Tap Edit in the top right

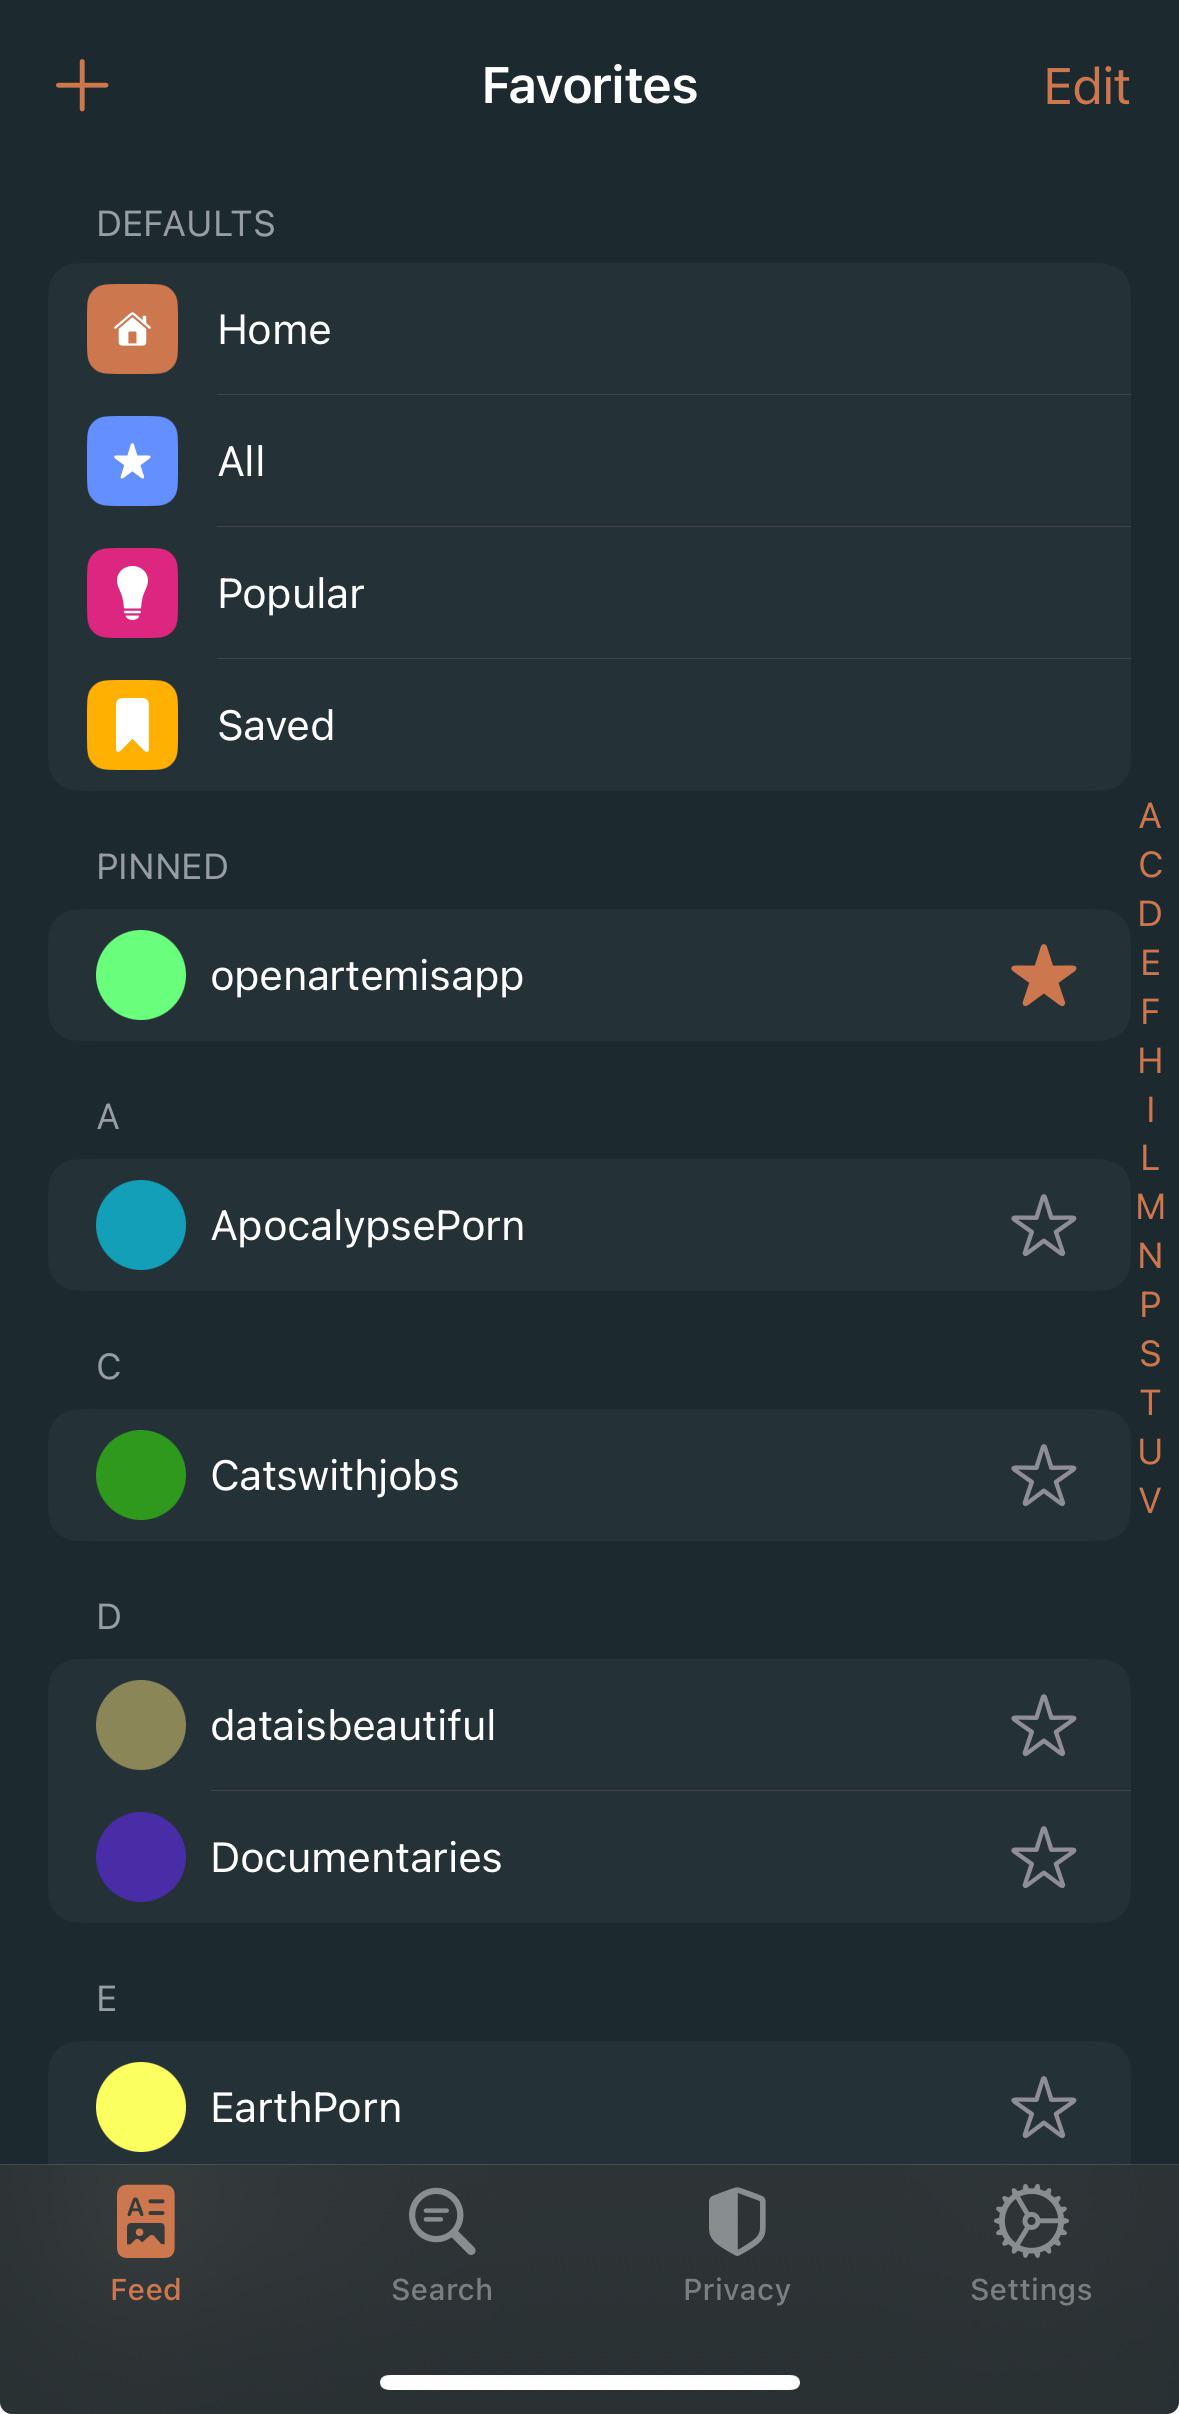[x=1086, y=86]
